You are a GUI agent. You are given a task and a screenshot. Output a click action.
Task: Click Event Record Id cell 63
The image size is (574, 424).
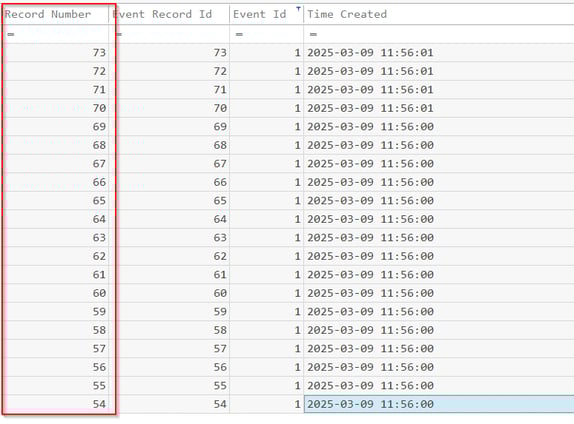pos(169,238)
